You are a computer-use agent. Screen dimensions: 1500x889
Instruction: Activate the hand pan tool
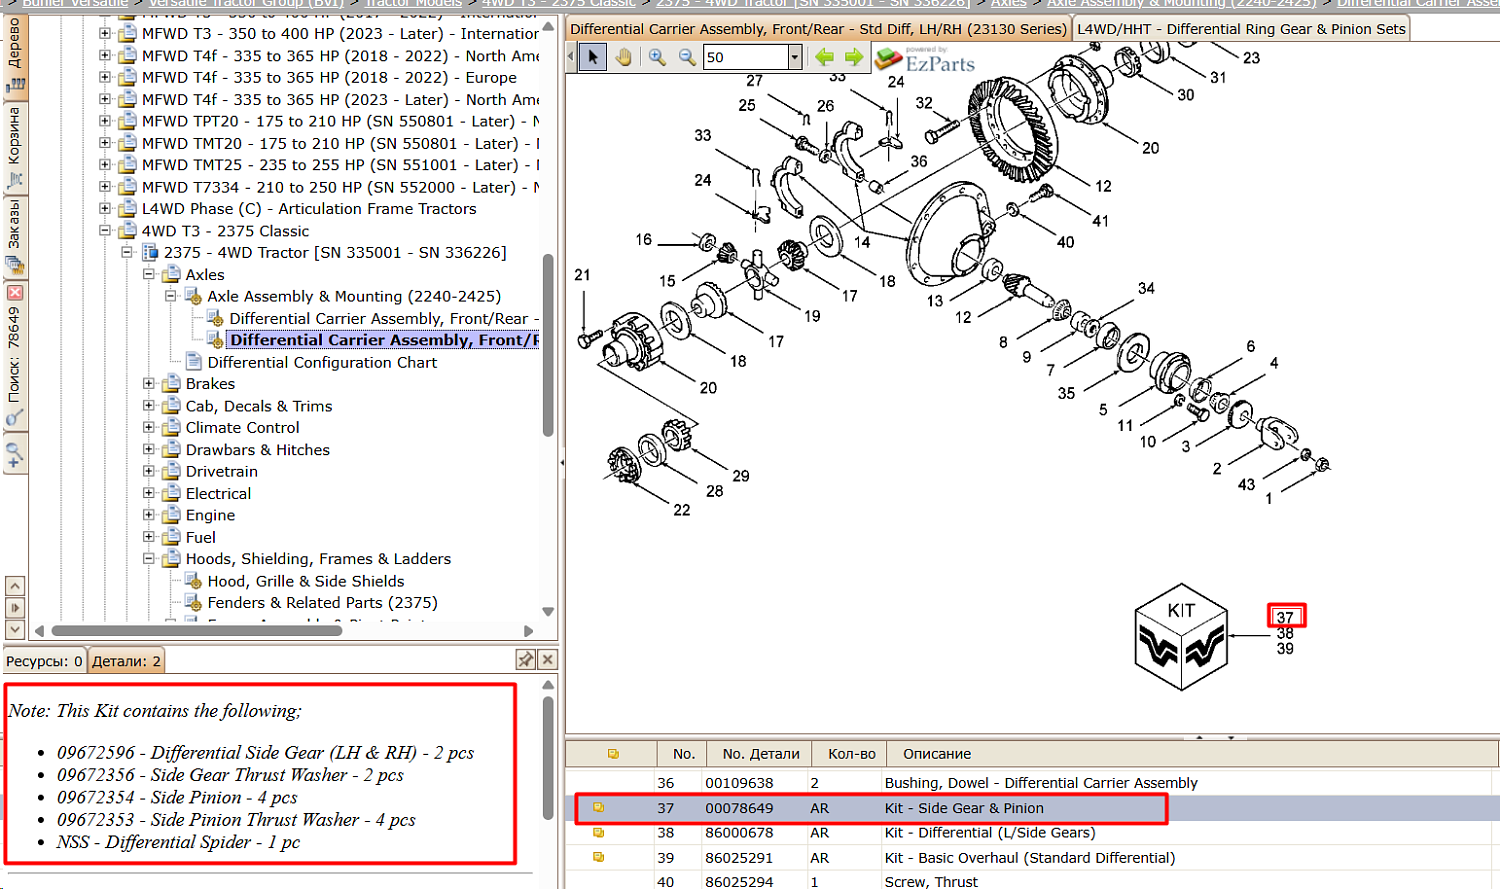coord(624,57)
